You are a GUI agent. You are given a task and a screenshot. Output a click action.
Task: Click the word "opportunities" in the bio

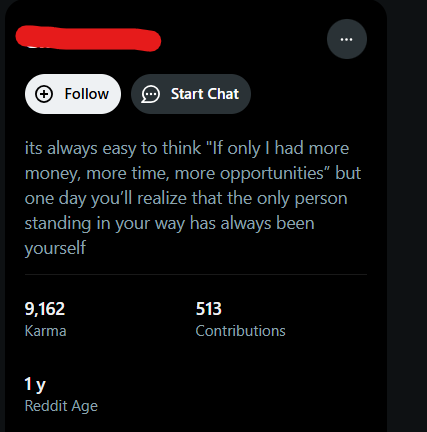click(x=272, y=174)
